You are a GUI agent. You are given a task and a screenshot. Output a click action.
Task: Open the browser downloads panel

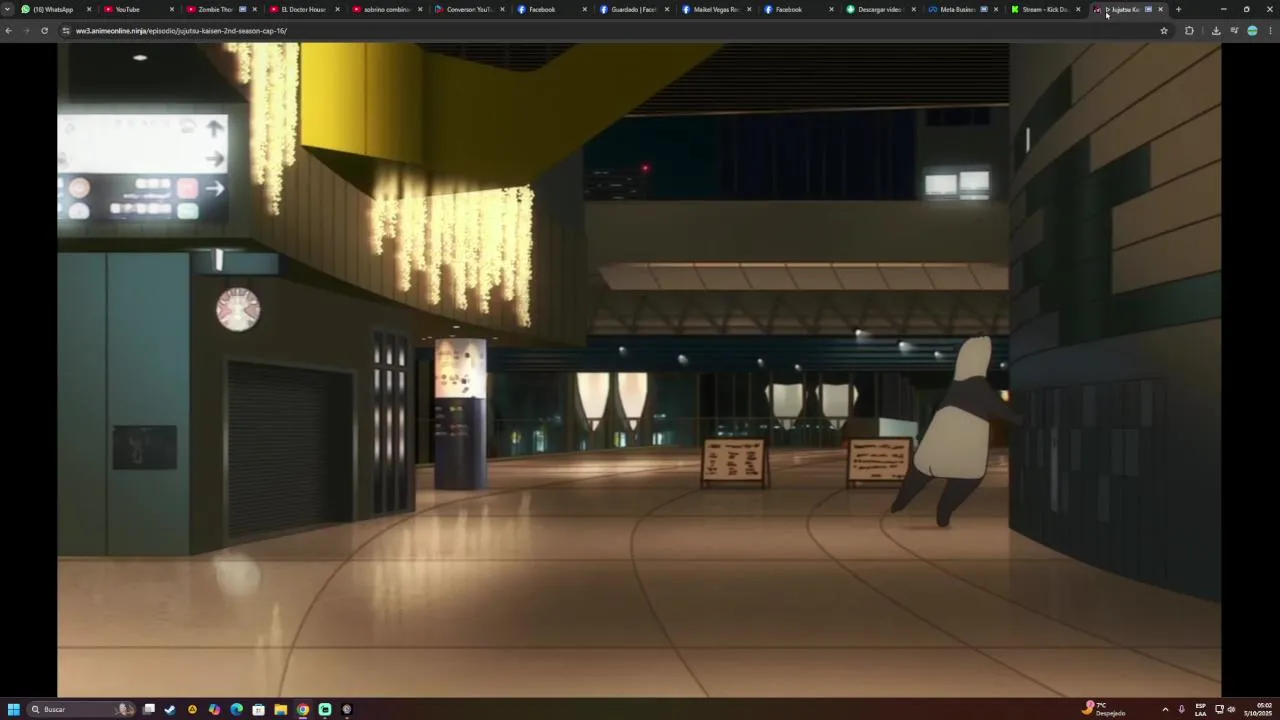1216,31
